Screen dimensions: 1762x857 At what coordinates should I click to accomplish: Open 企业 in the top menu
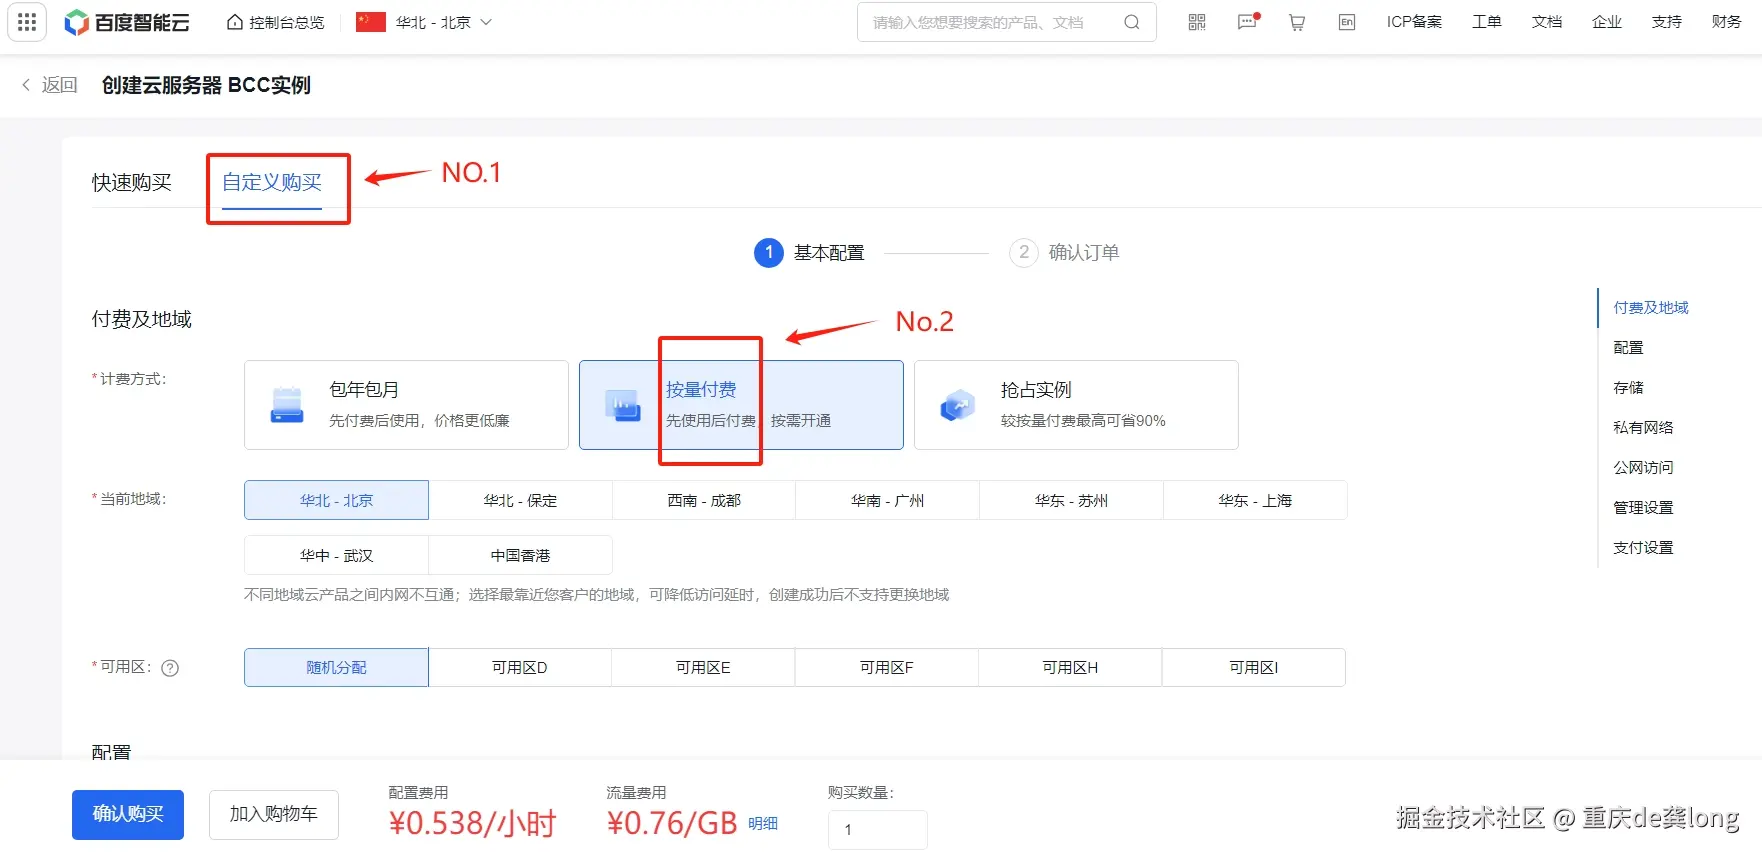point(1607,22)
